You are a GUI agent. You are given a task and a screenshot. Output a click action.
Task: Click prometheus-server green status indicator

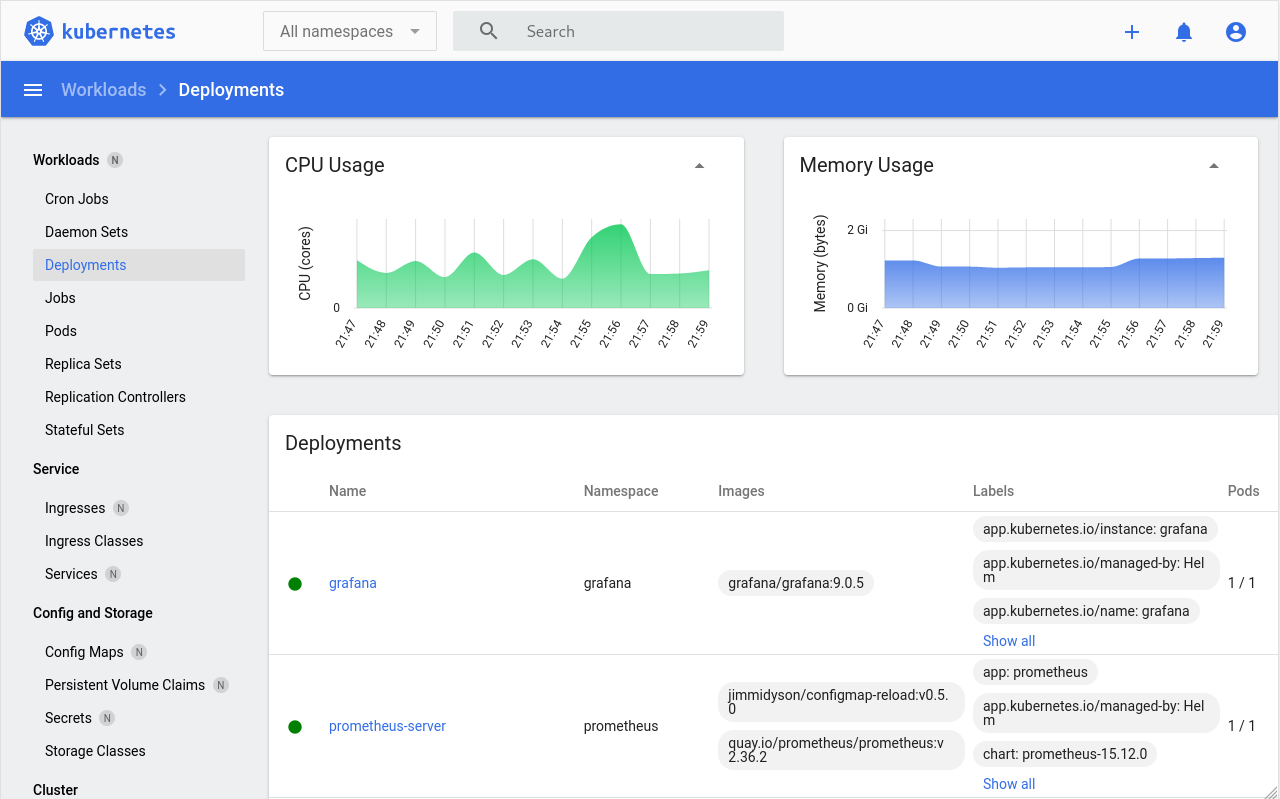(295, 727)
